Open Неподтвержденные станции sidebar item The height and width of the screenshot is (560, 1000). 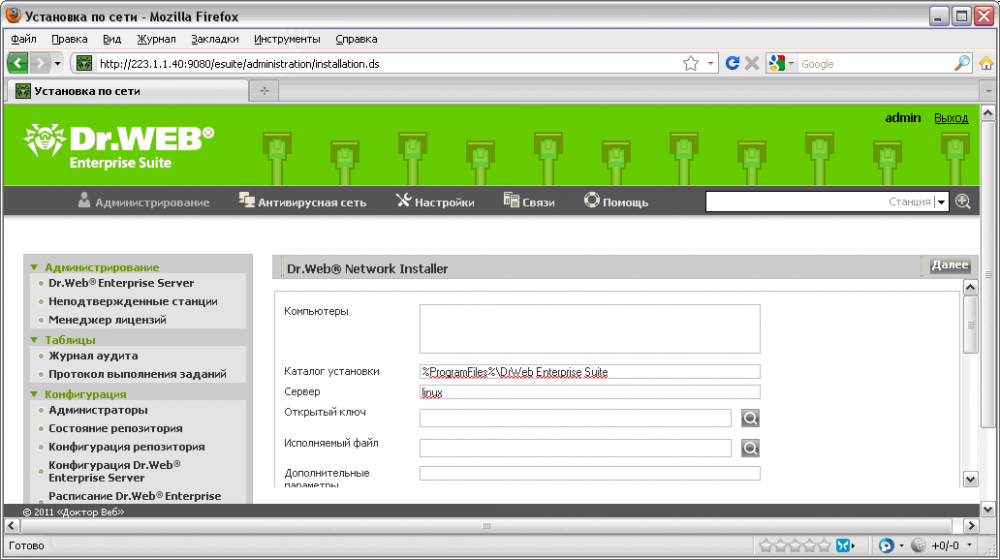(x=133, y=301)
